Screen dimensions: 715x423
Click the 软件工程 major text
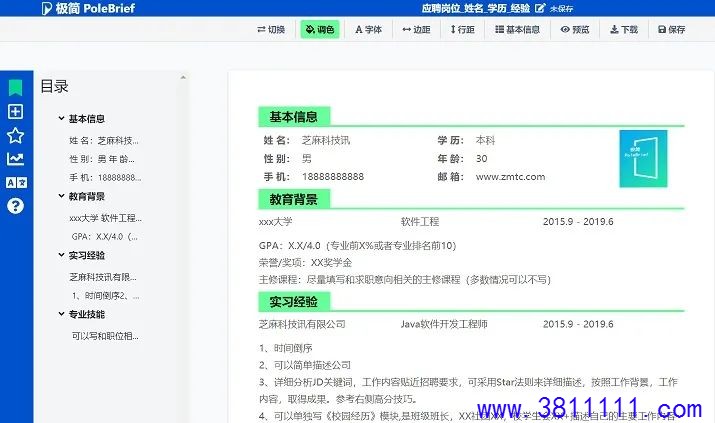pyautogui.click(x=420, y=222)
